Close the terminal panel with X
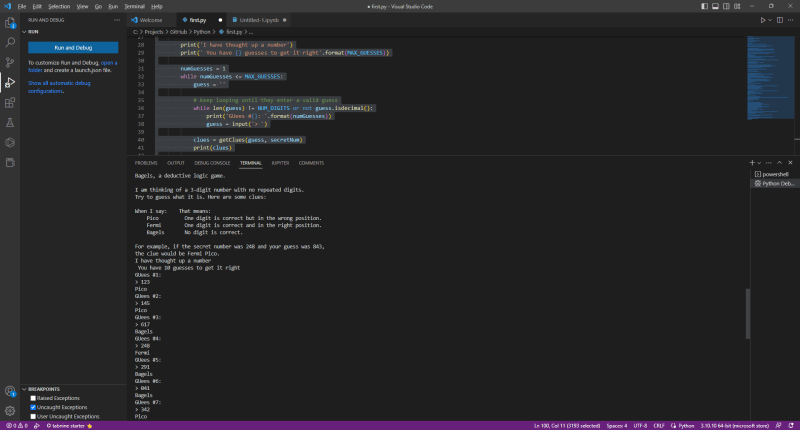 pyautogui.click(x=790, y=163)
